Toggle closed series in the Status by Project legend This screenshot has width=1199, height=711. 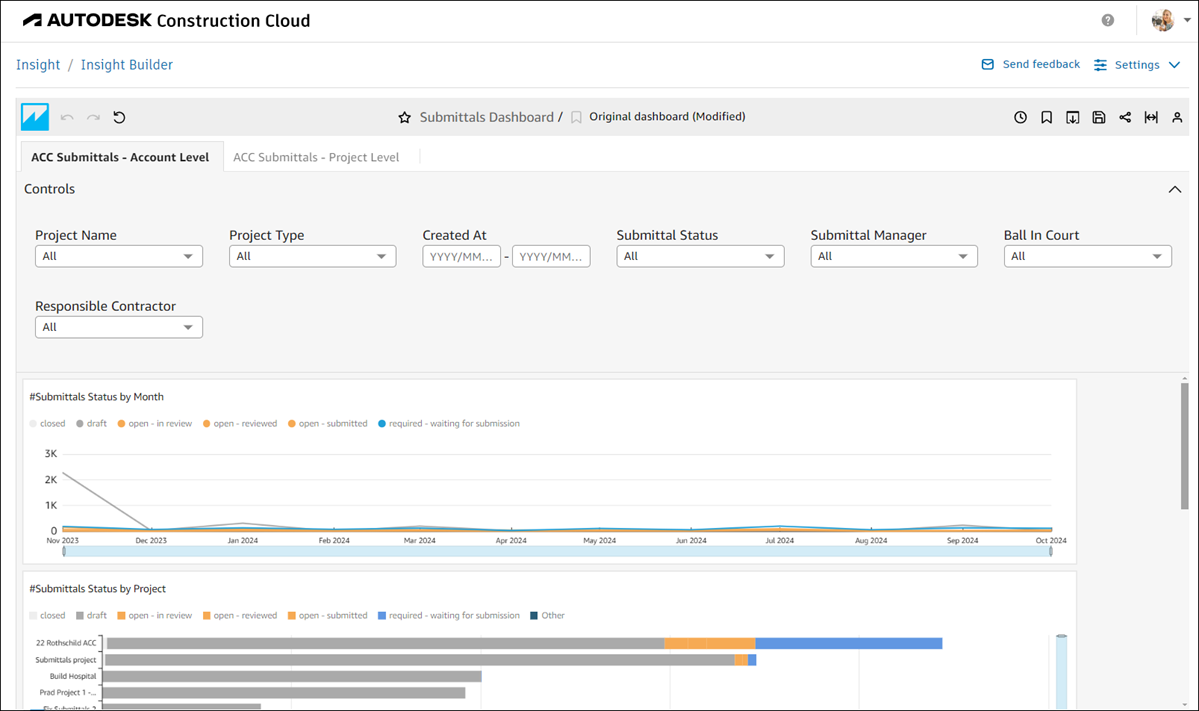pos(47,615)
